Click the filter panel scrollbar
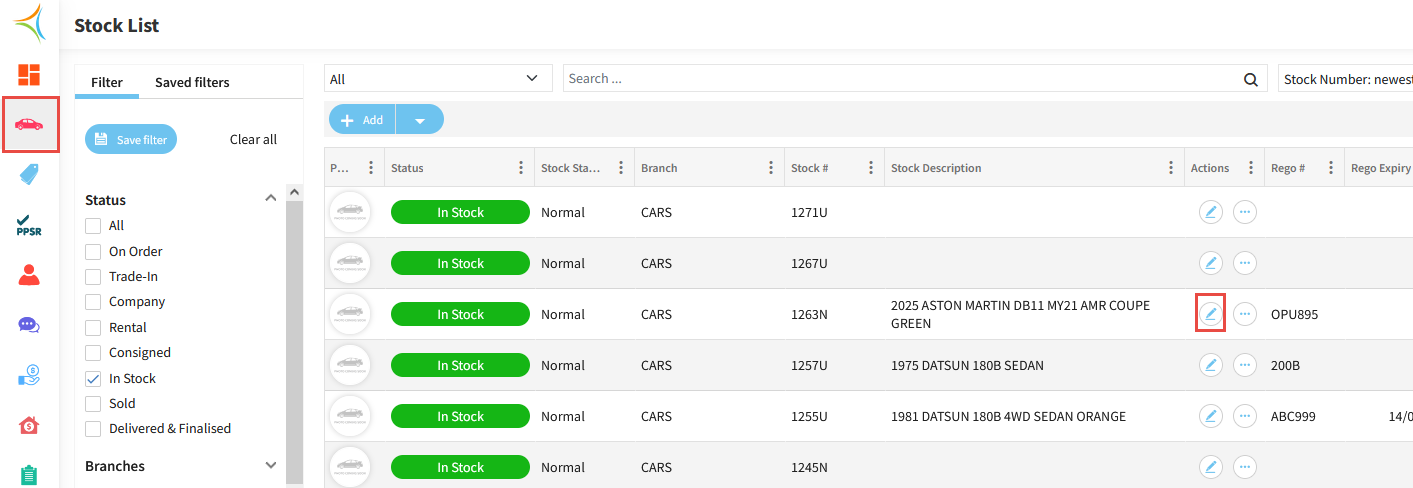The image size is (1413, 488). 294,340
